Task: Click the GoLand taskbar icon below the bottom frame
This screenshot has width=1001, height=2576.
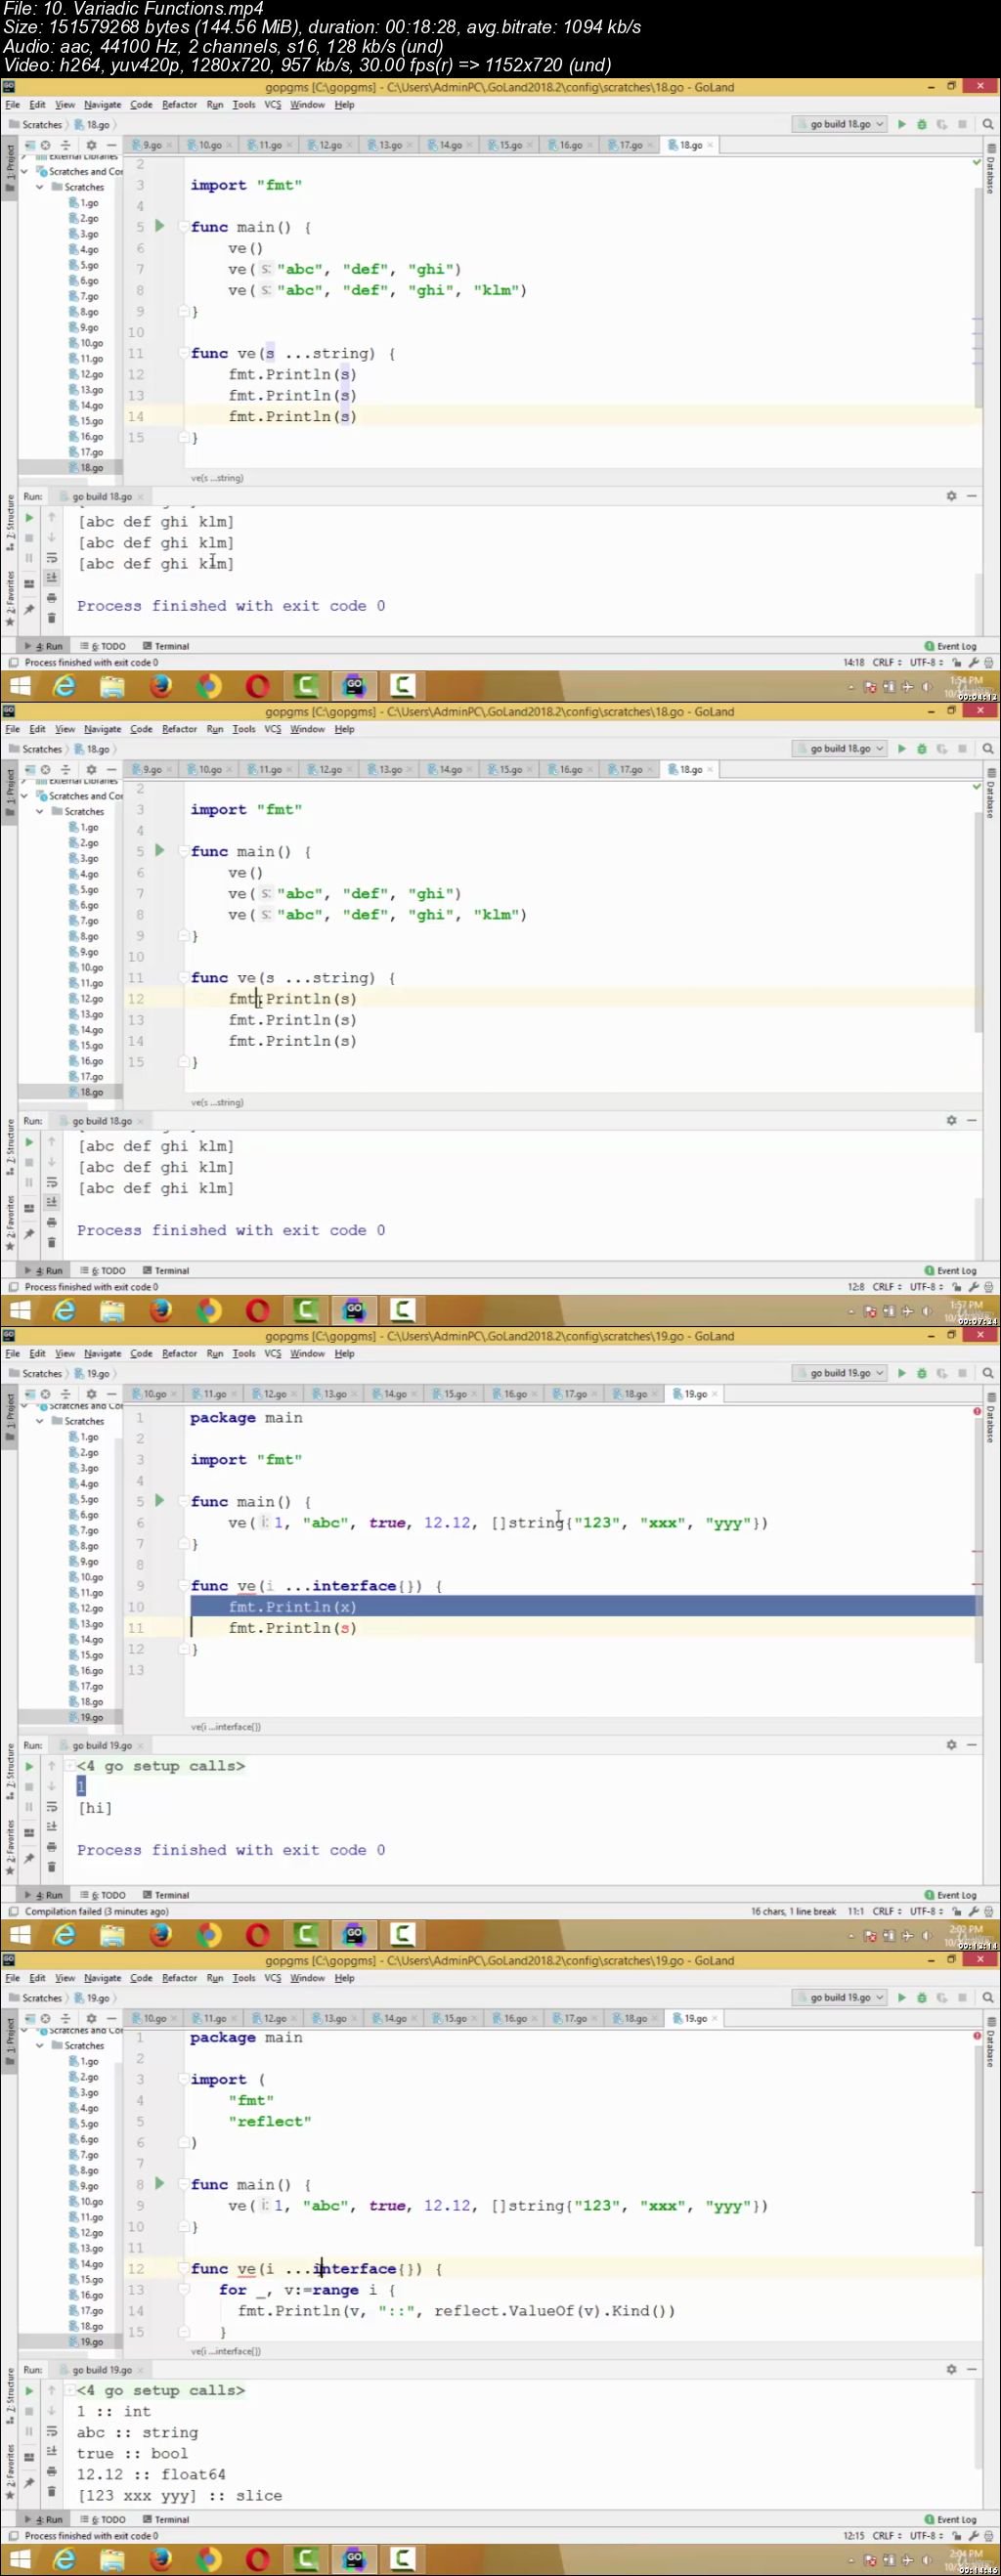Action: click(x=354, y=2559)
